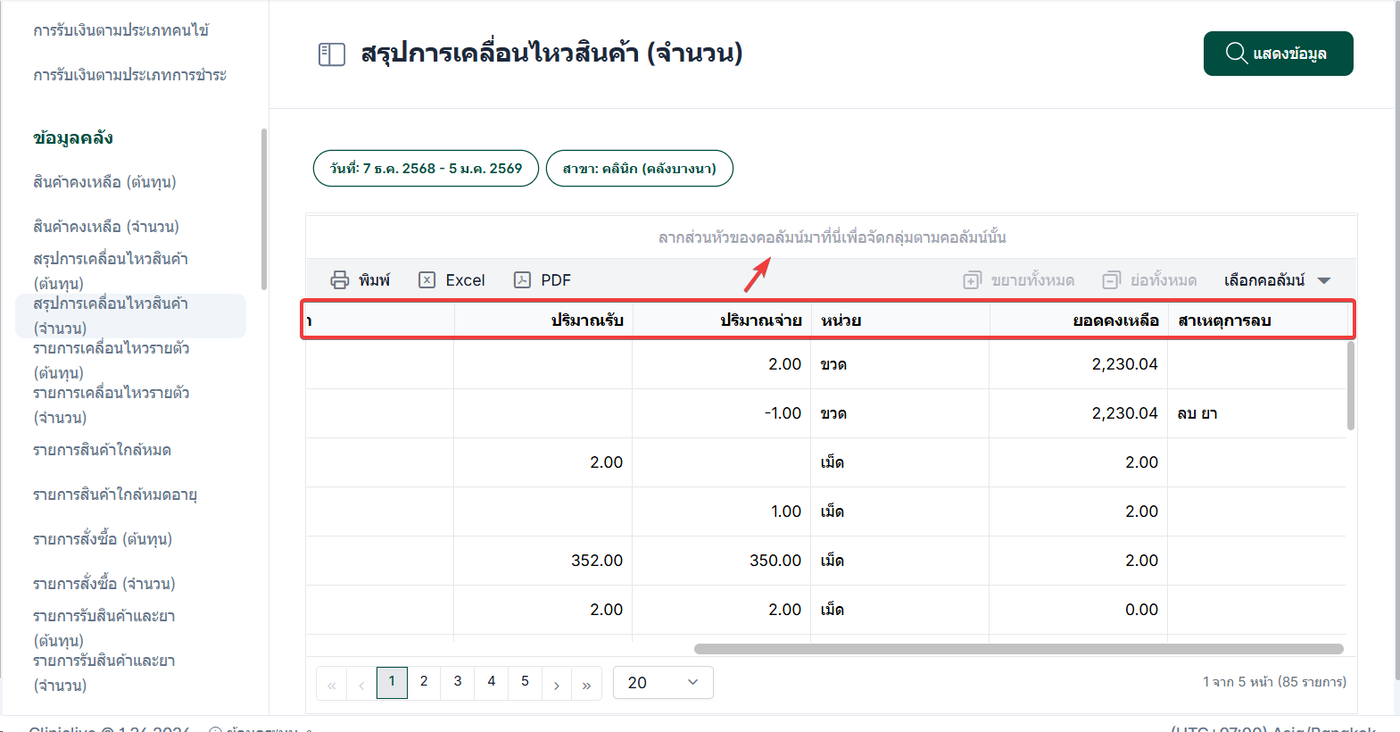Click the เม็ด unit in the 352.00 row
Image resolution: width=1400 pixels, height=732 pixels.
click(x=900, y=561)
